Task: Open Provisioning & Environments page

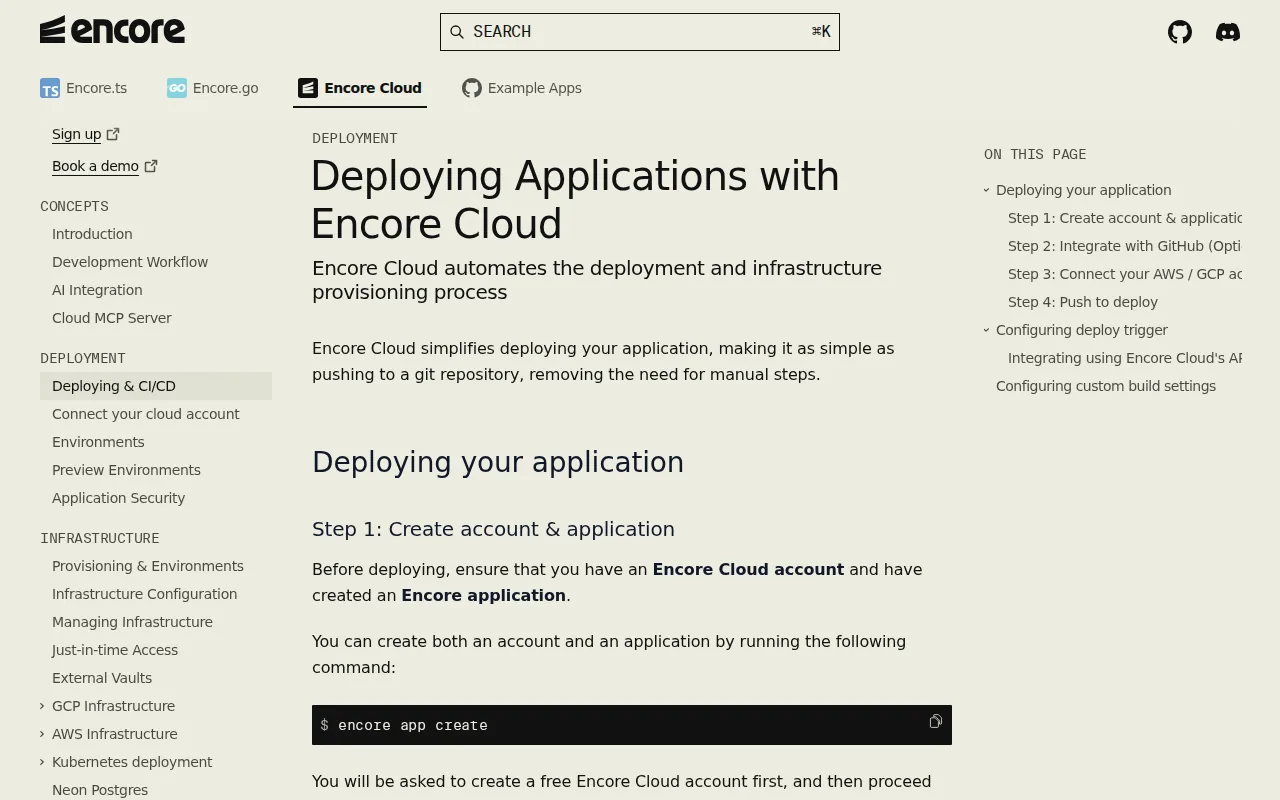Action: 148,566
